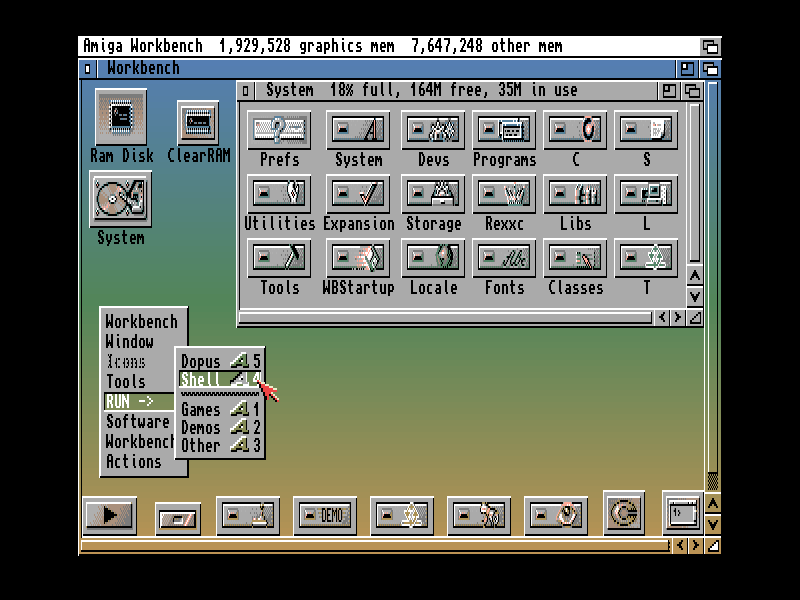Open the Utilities drawer
800x600 pixels.
click(279, 193)
